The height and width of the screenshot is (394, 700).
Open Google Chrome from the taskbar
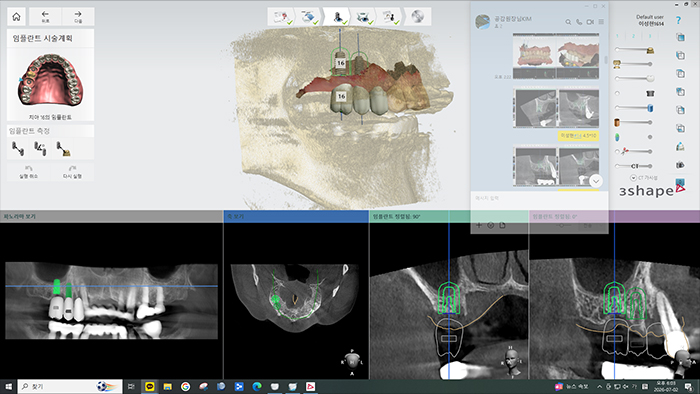point(185,386)
